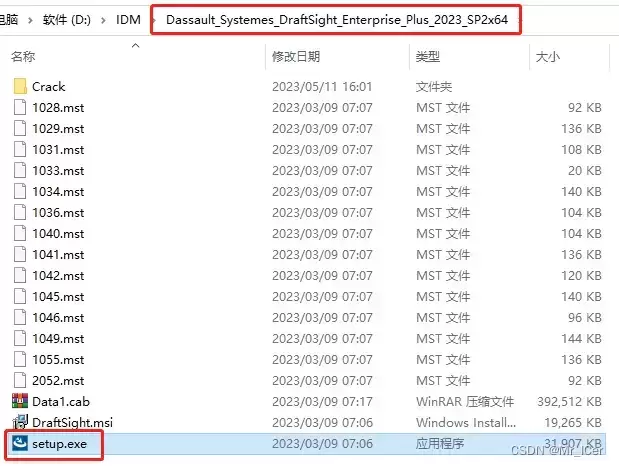Click the DraftSight_Enterprise_Plus folder name in address bar
The height and width of the screenshot is (466, 619).
[x=337, y=19]
